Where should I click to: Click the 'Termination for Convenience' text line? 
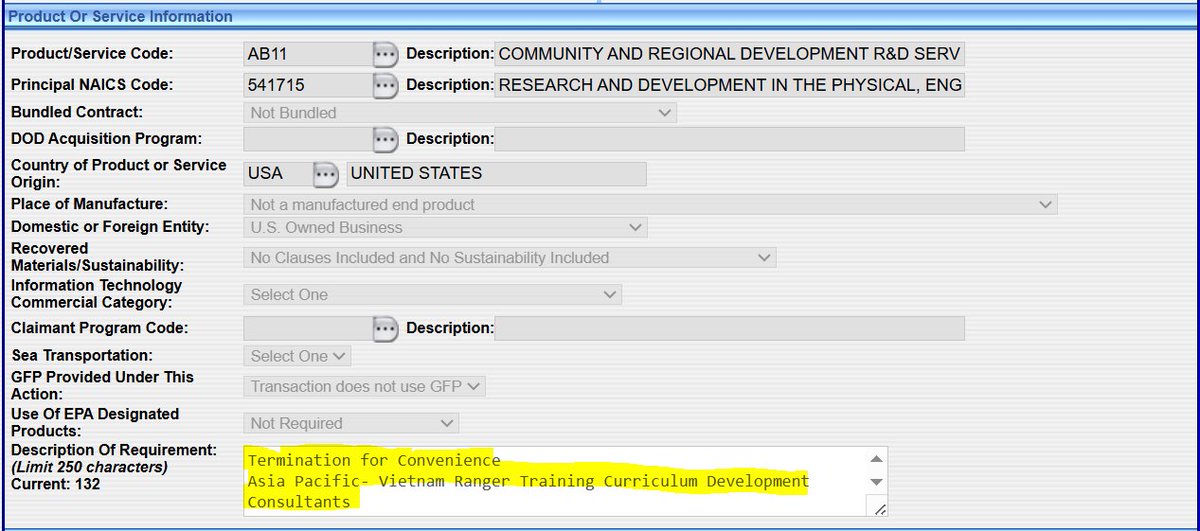point(374,460)
